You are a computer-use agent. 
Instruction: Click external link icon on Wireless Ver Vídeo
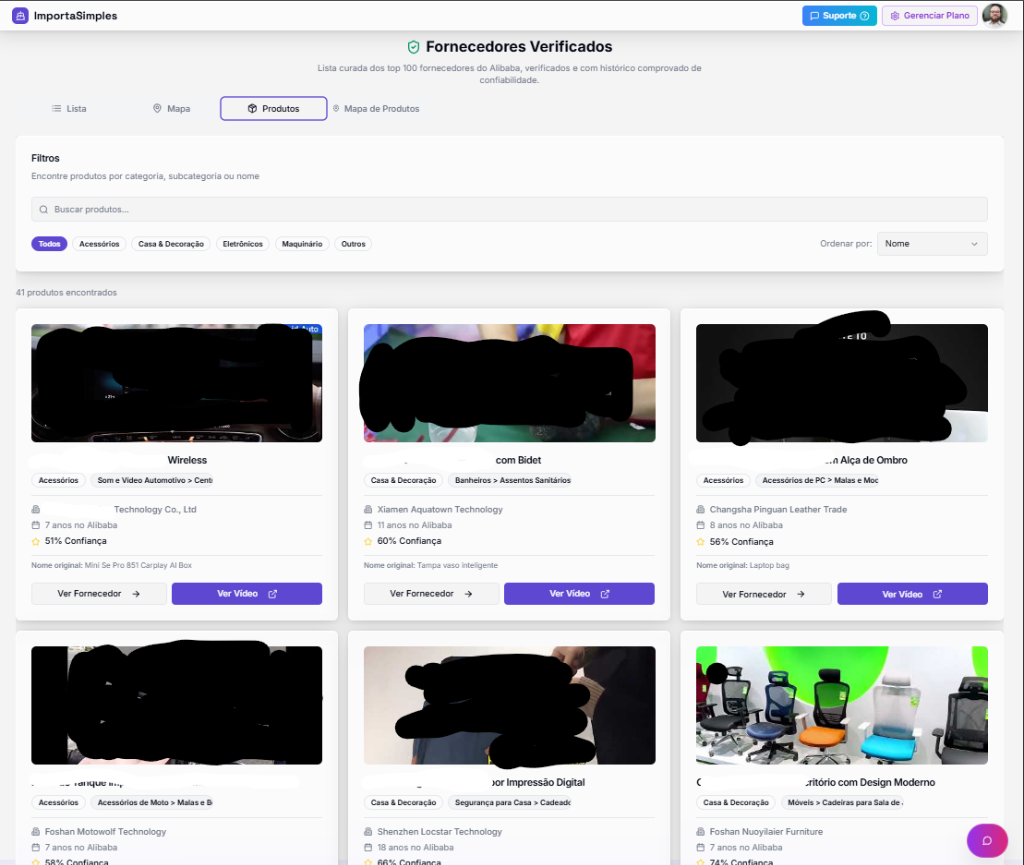(x=273, y=594)
